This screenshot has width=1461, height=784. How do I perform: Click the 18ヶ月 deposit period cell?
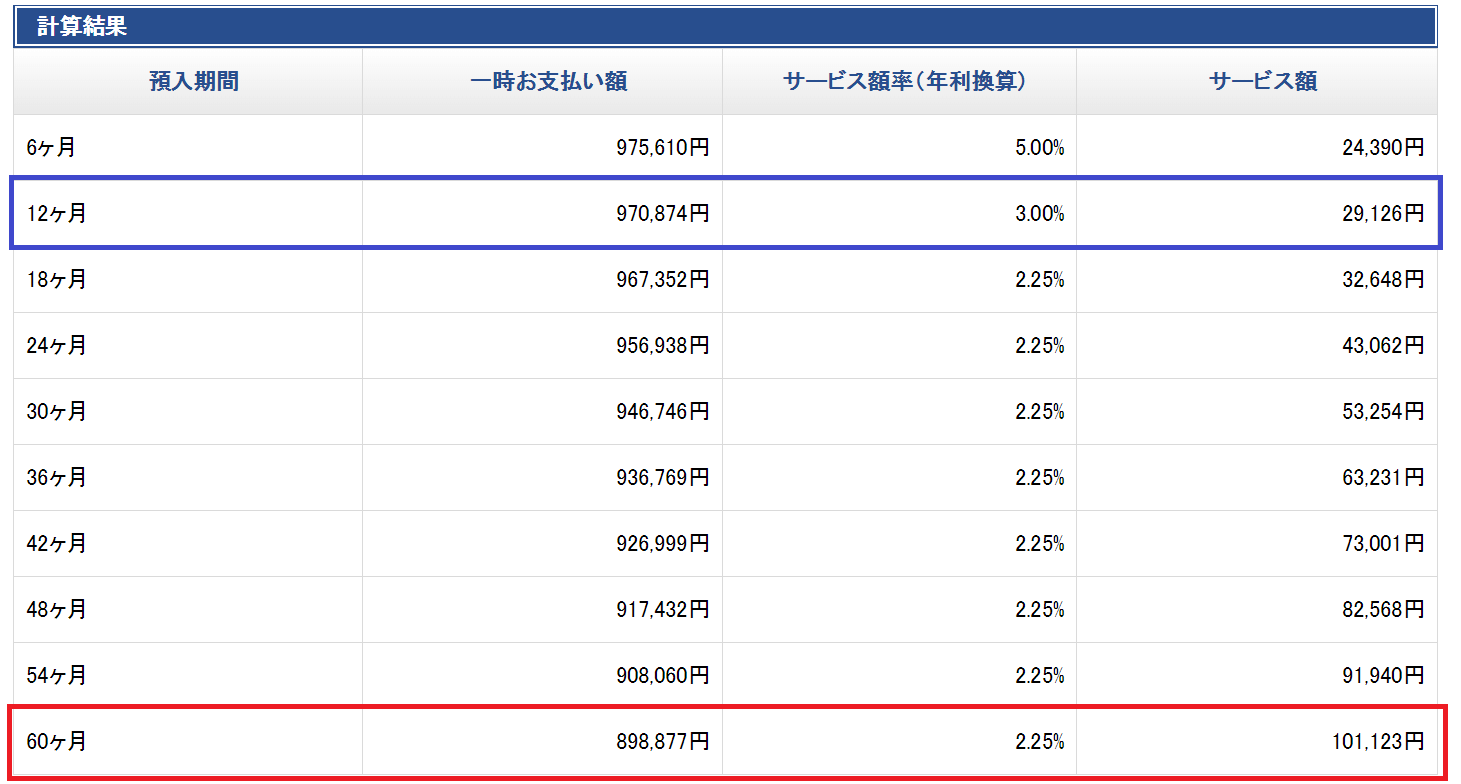[57, 280]
